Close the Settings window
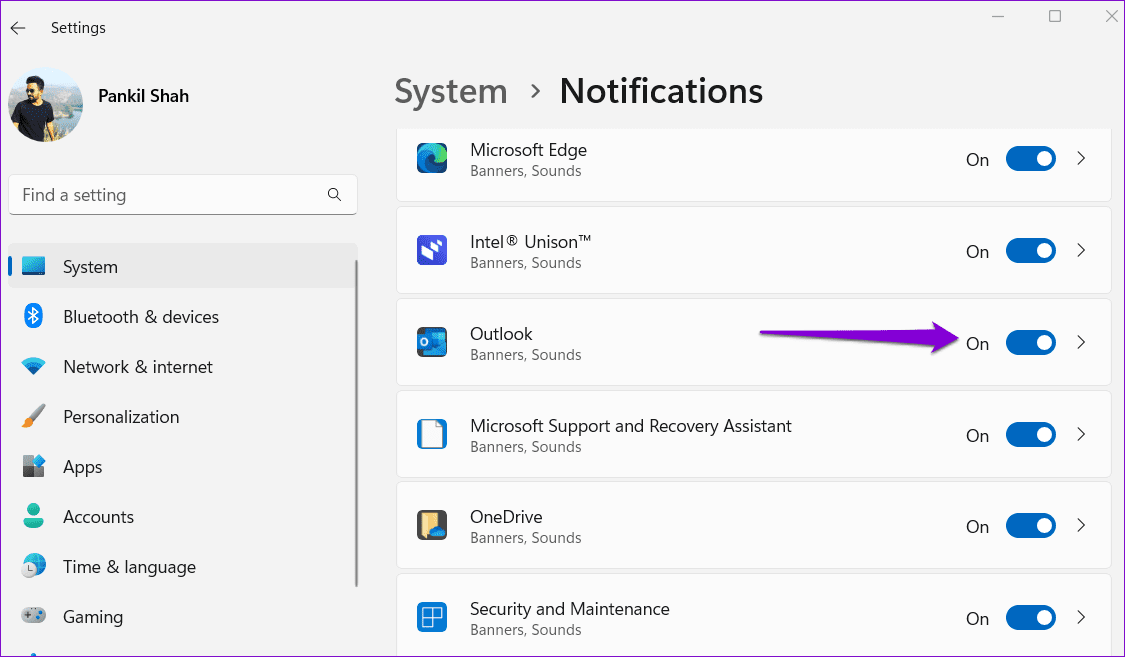 coord(1111,16)
